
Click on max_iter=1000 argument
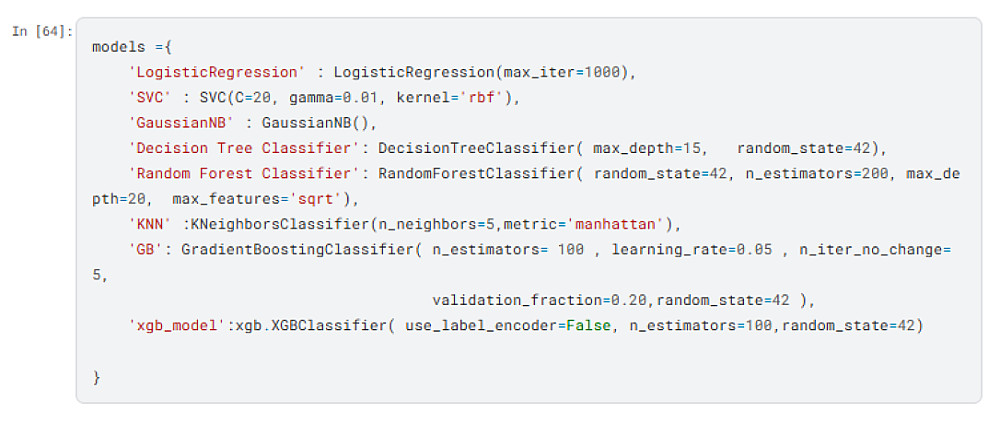567,72
